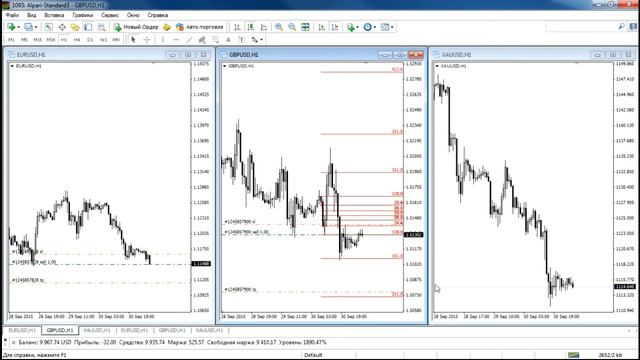The width and height of the screenshot is (640, 360).
Task: Open the Periods clock icon
Action: coord(368,27)
